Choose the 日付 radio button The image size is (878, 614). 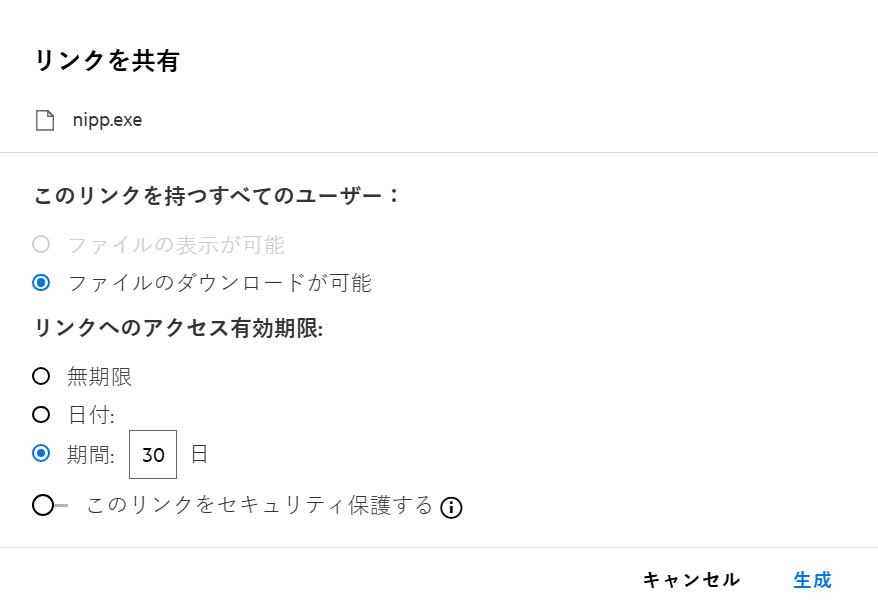click(41, 414)
